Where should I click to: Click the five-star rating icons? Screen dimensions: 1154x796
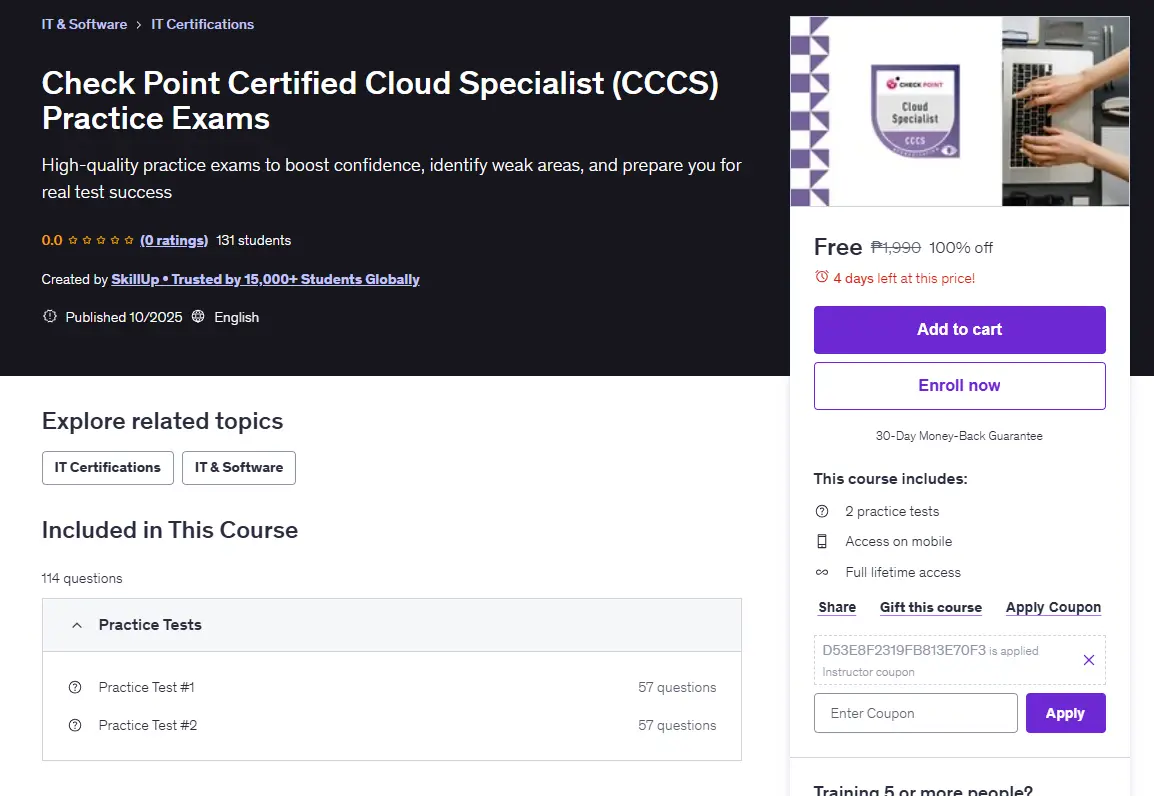point(101,241)
